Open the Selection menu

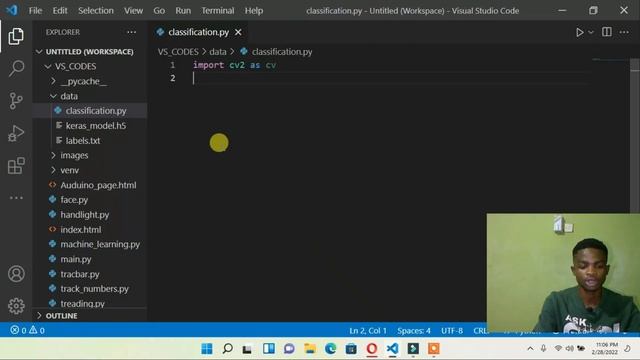pyautogui.click(x=96, y=11)
